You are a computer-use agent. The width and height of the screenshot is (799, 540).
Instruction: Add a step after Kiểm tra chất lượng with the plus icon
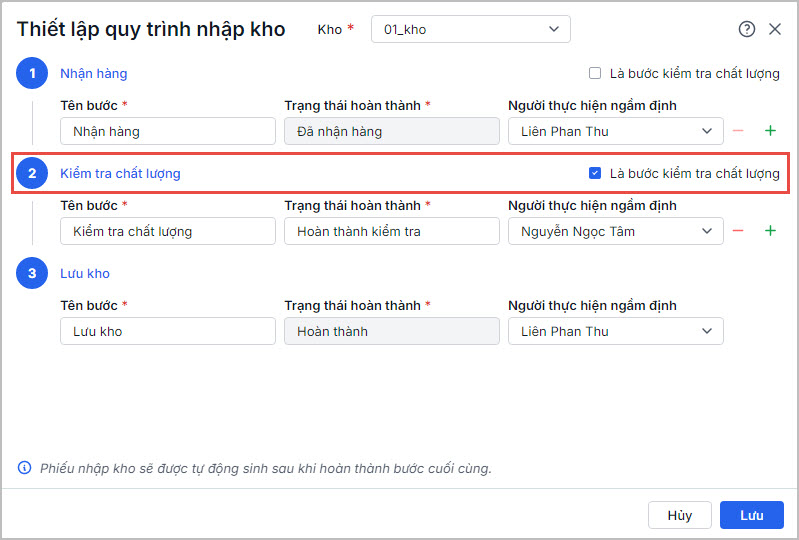(770, 231)
